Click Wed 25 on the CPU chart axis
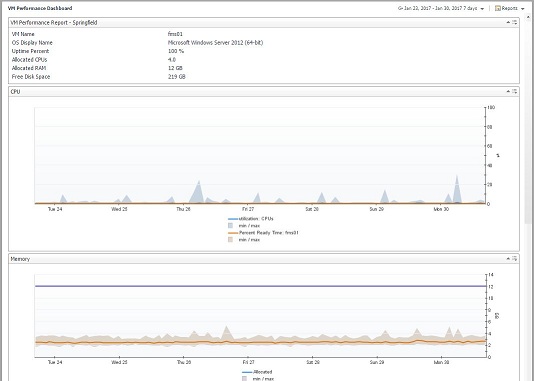 (119, 209)
